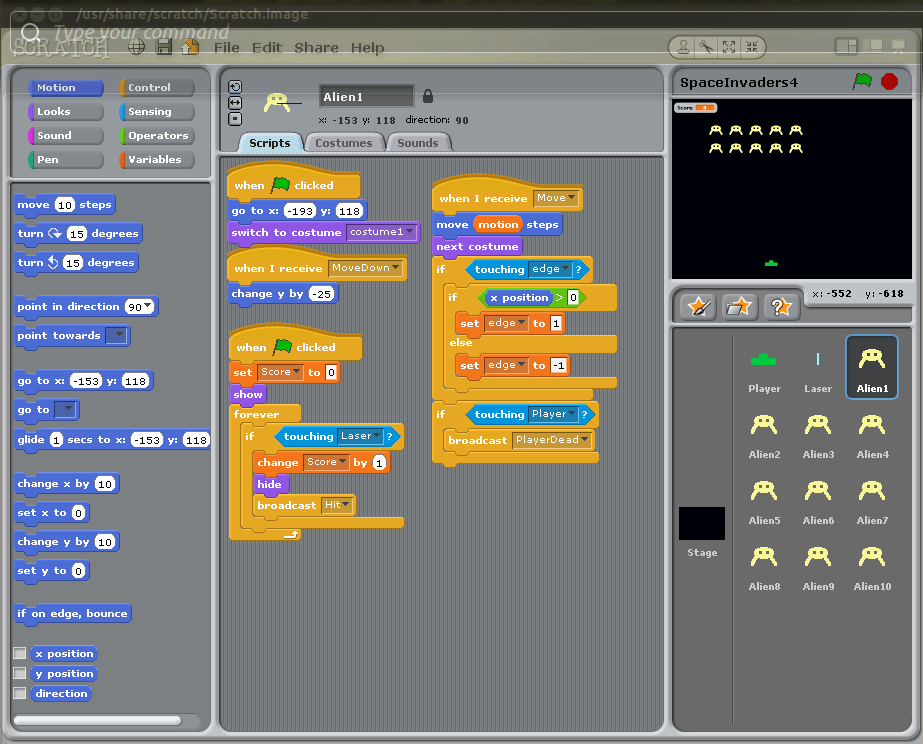Enable the direction stage monitor checkbox
The width and height of the screenshot is (923, 744).
point(18,693)
